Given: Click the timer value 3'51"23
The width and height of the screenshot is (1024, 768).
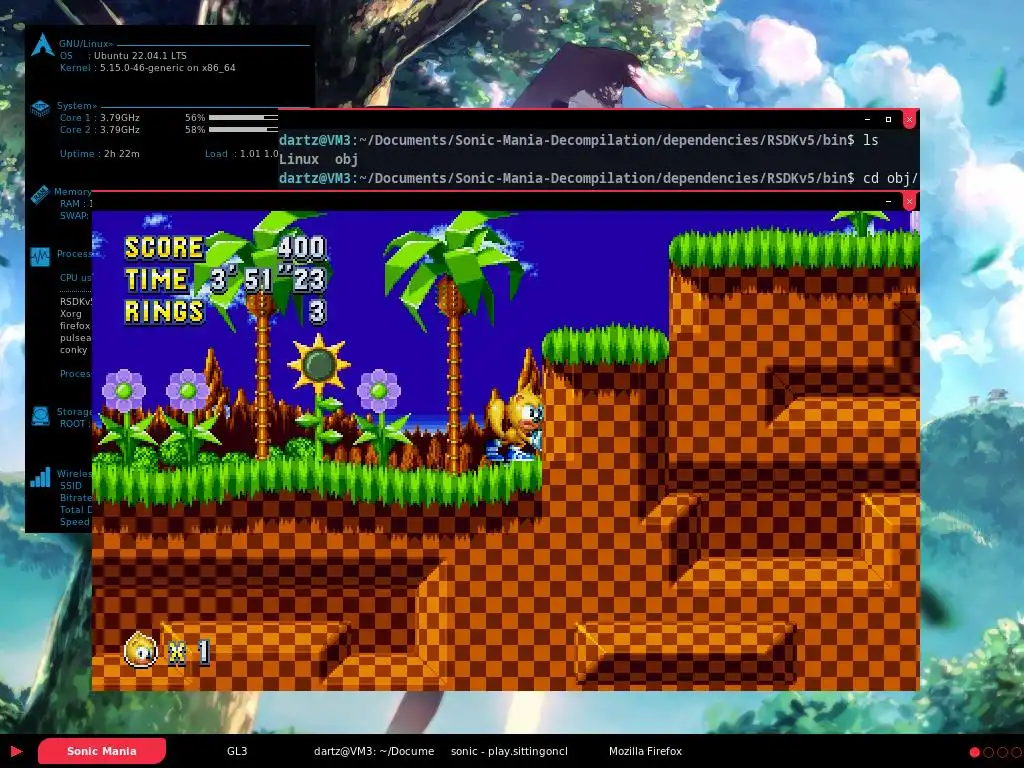Looking at the screenshot, I should click(268, 280).
